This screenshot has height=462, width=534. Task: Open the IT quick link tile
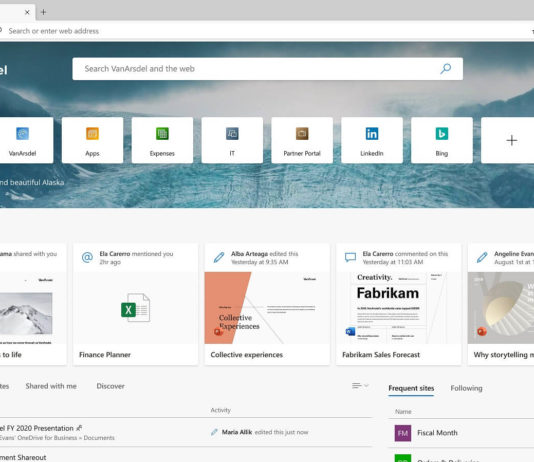tap(232, 140)
